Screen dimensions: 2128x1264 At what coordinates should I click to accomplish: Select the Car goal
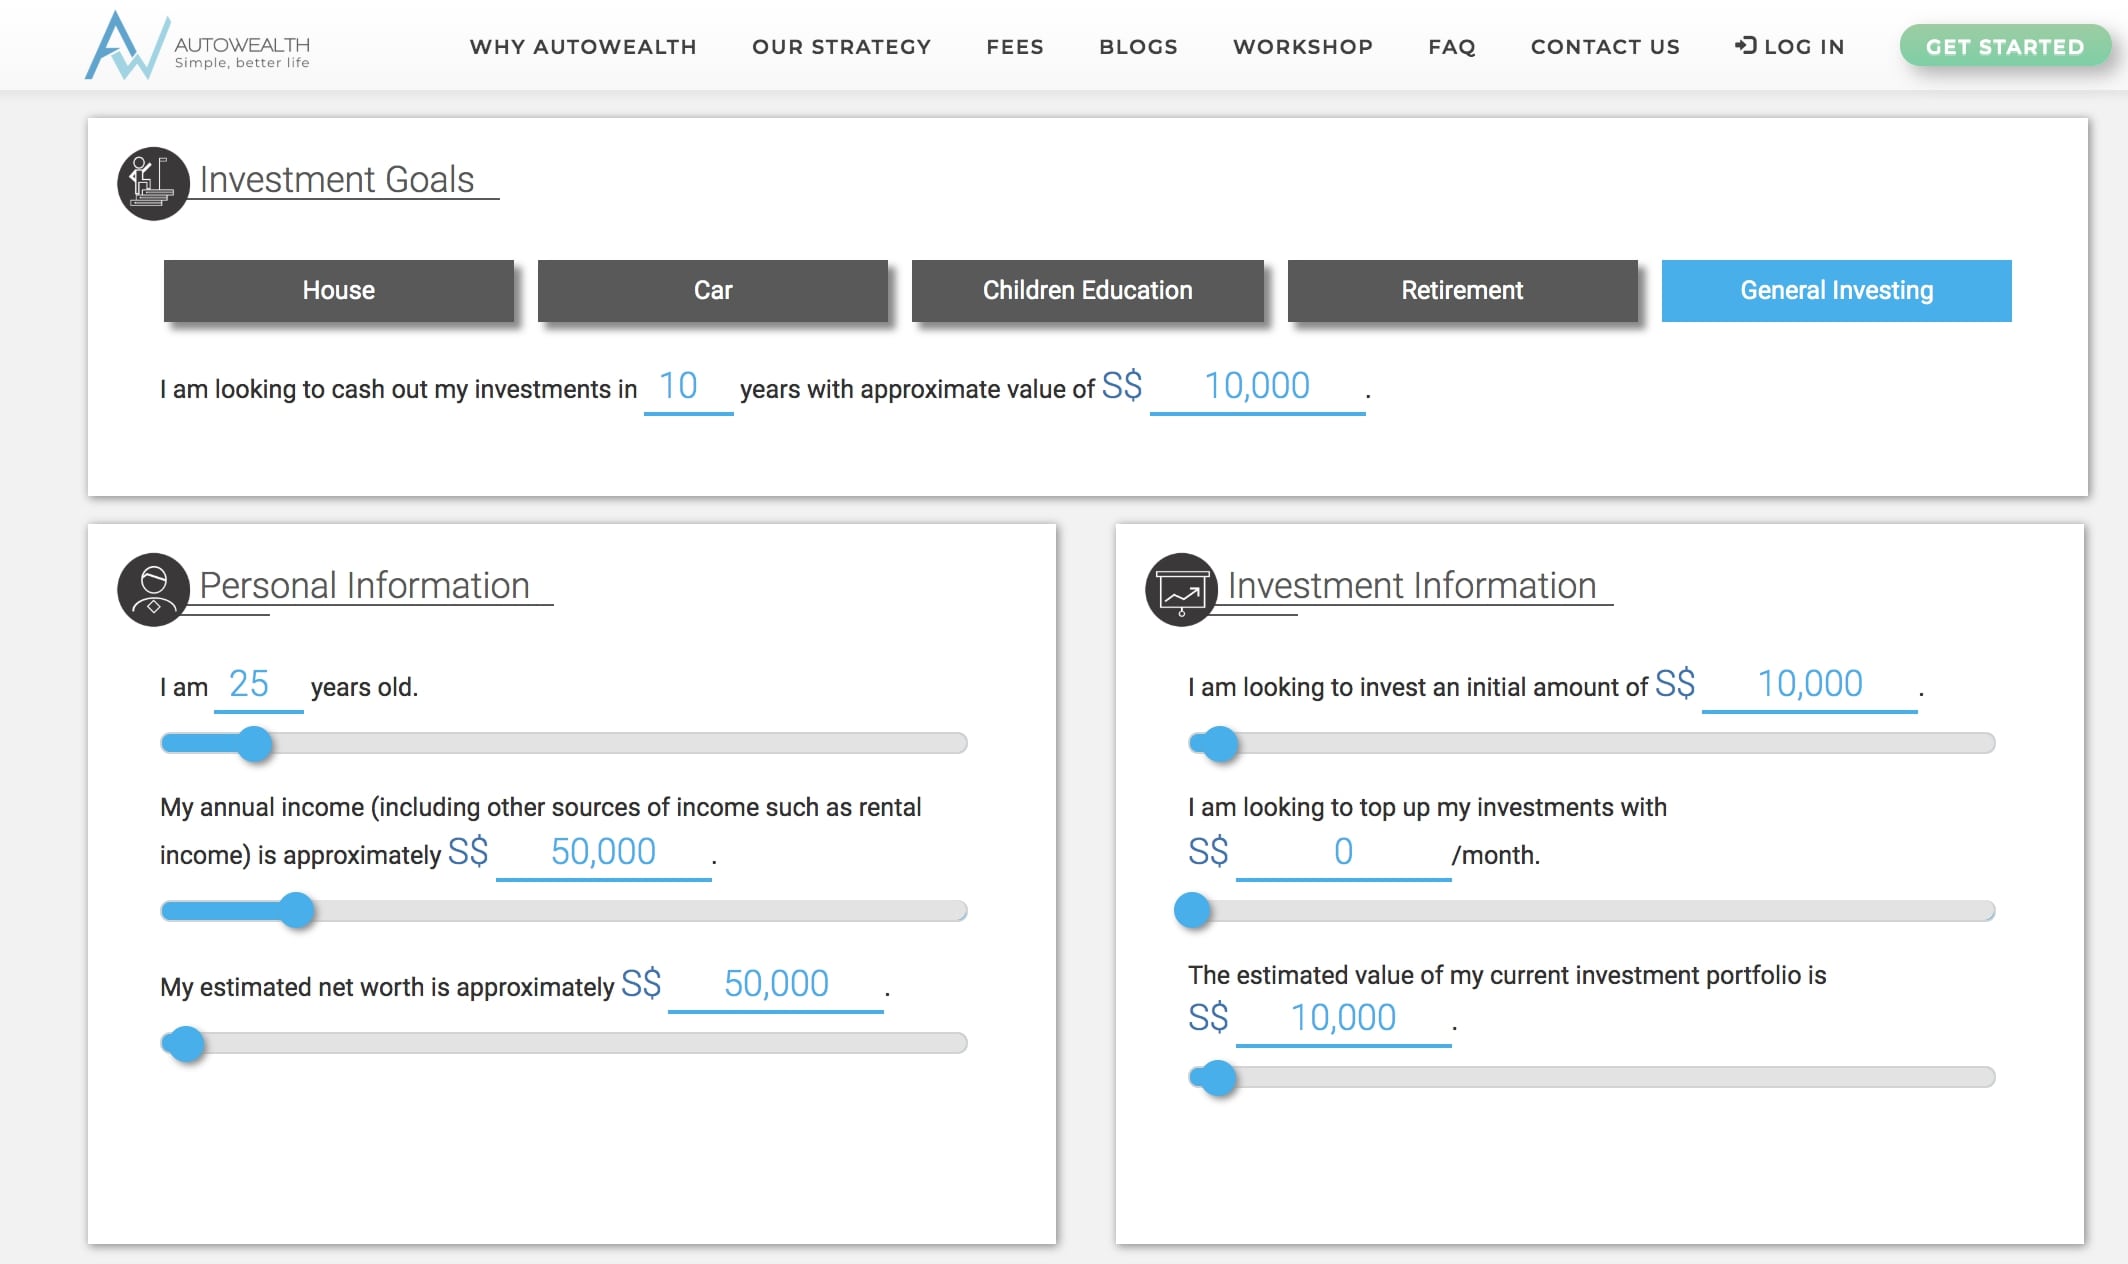pos(713,290)
